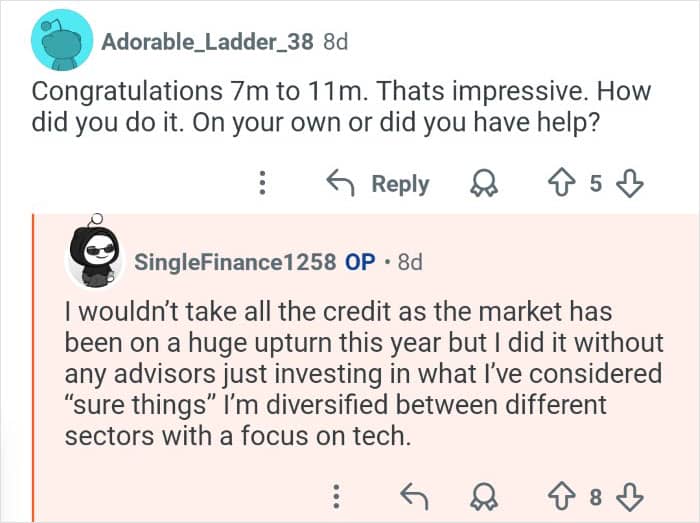Open more options on Adorable_Ladder_38's comment

click(262, 184)
